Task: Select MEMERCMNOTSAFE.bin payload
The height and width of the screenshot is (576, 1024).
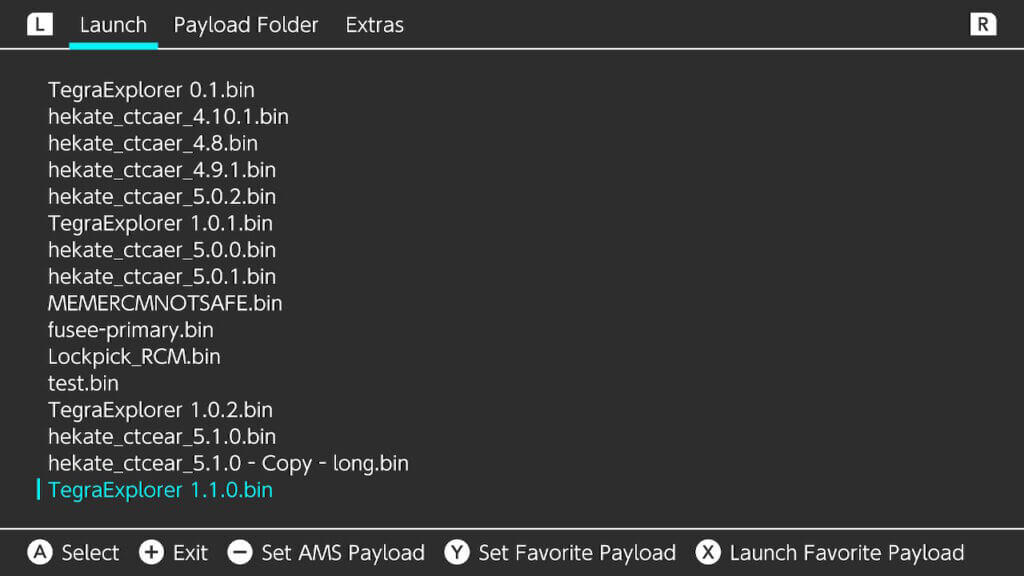Action: pyautogui.click(x=165, y=303)
